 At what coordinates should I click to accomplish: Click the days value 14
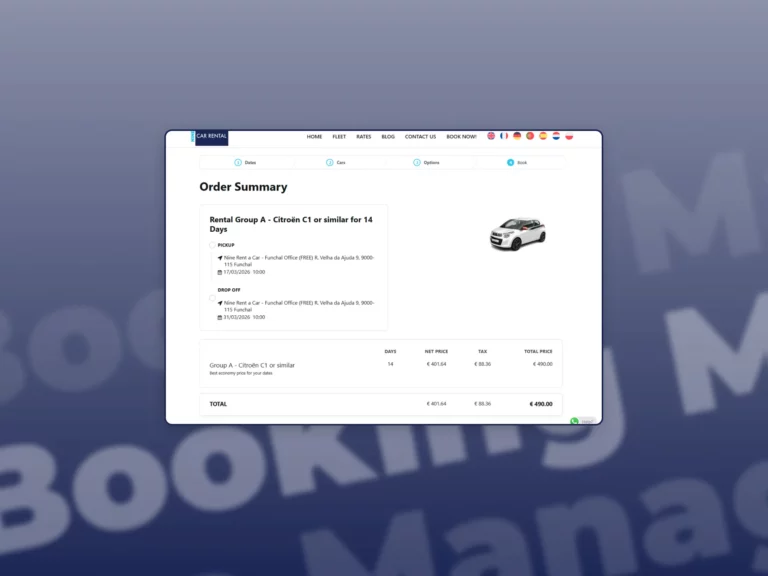click(390, 364)
